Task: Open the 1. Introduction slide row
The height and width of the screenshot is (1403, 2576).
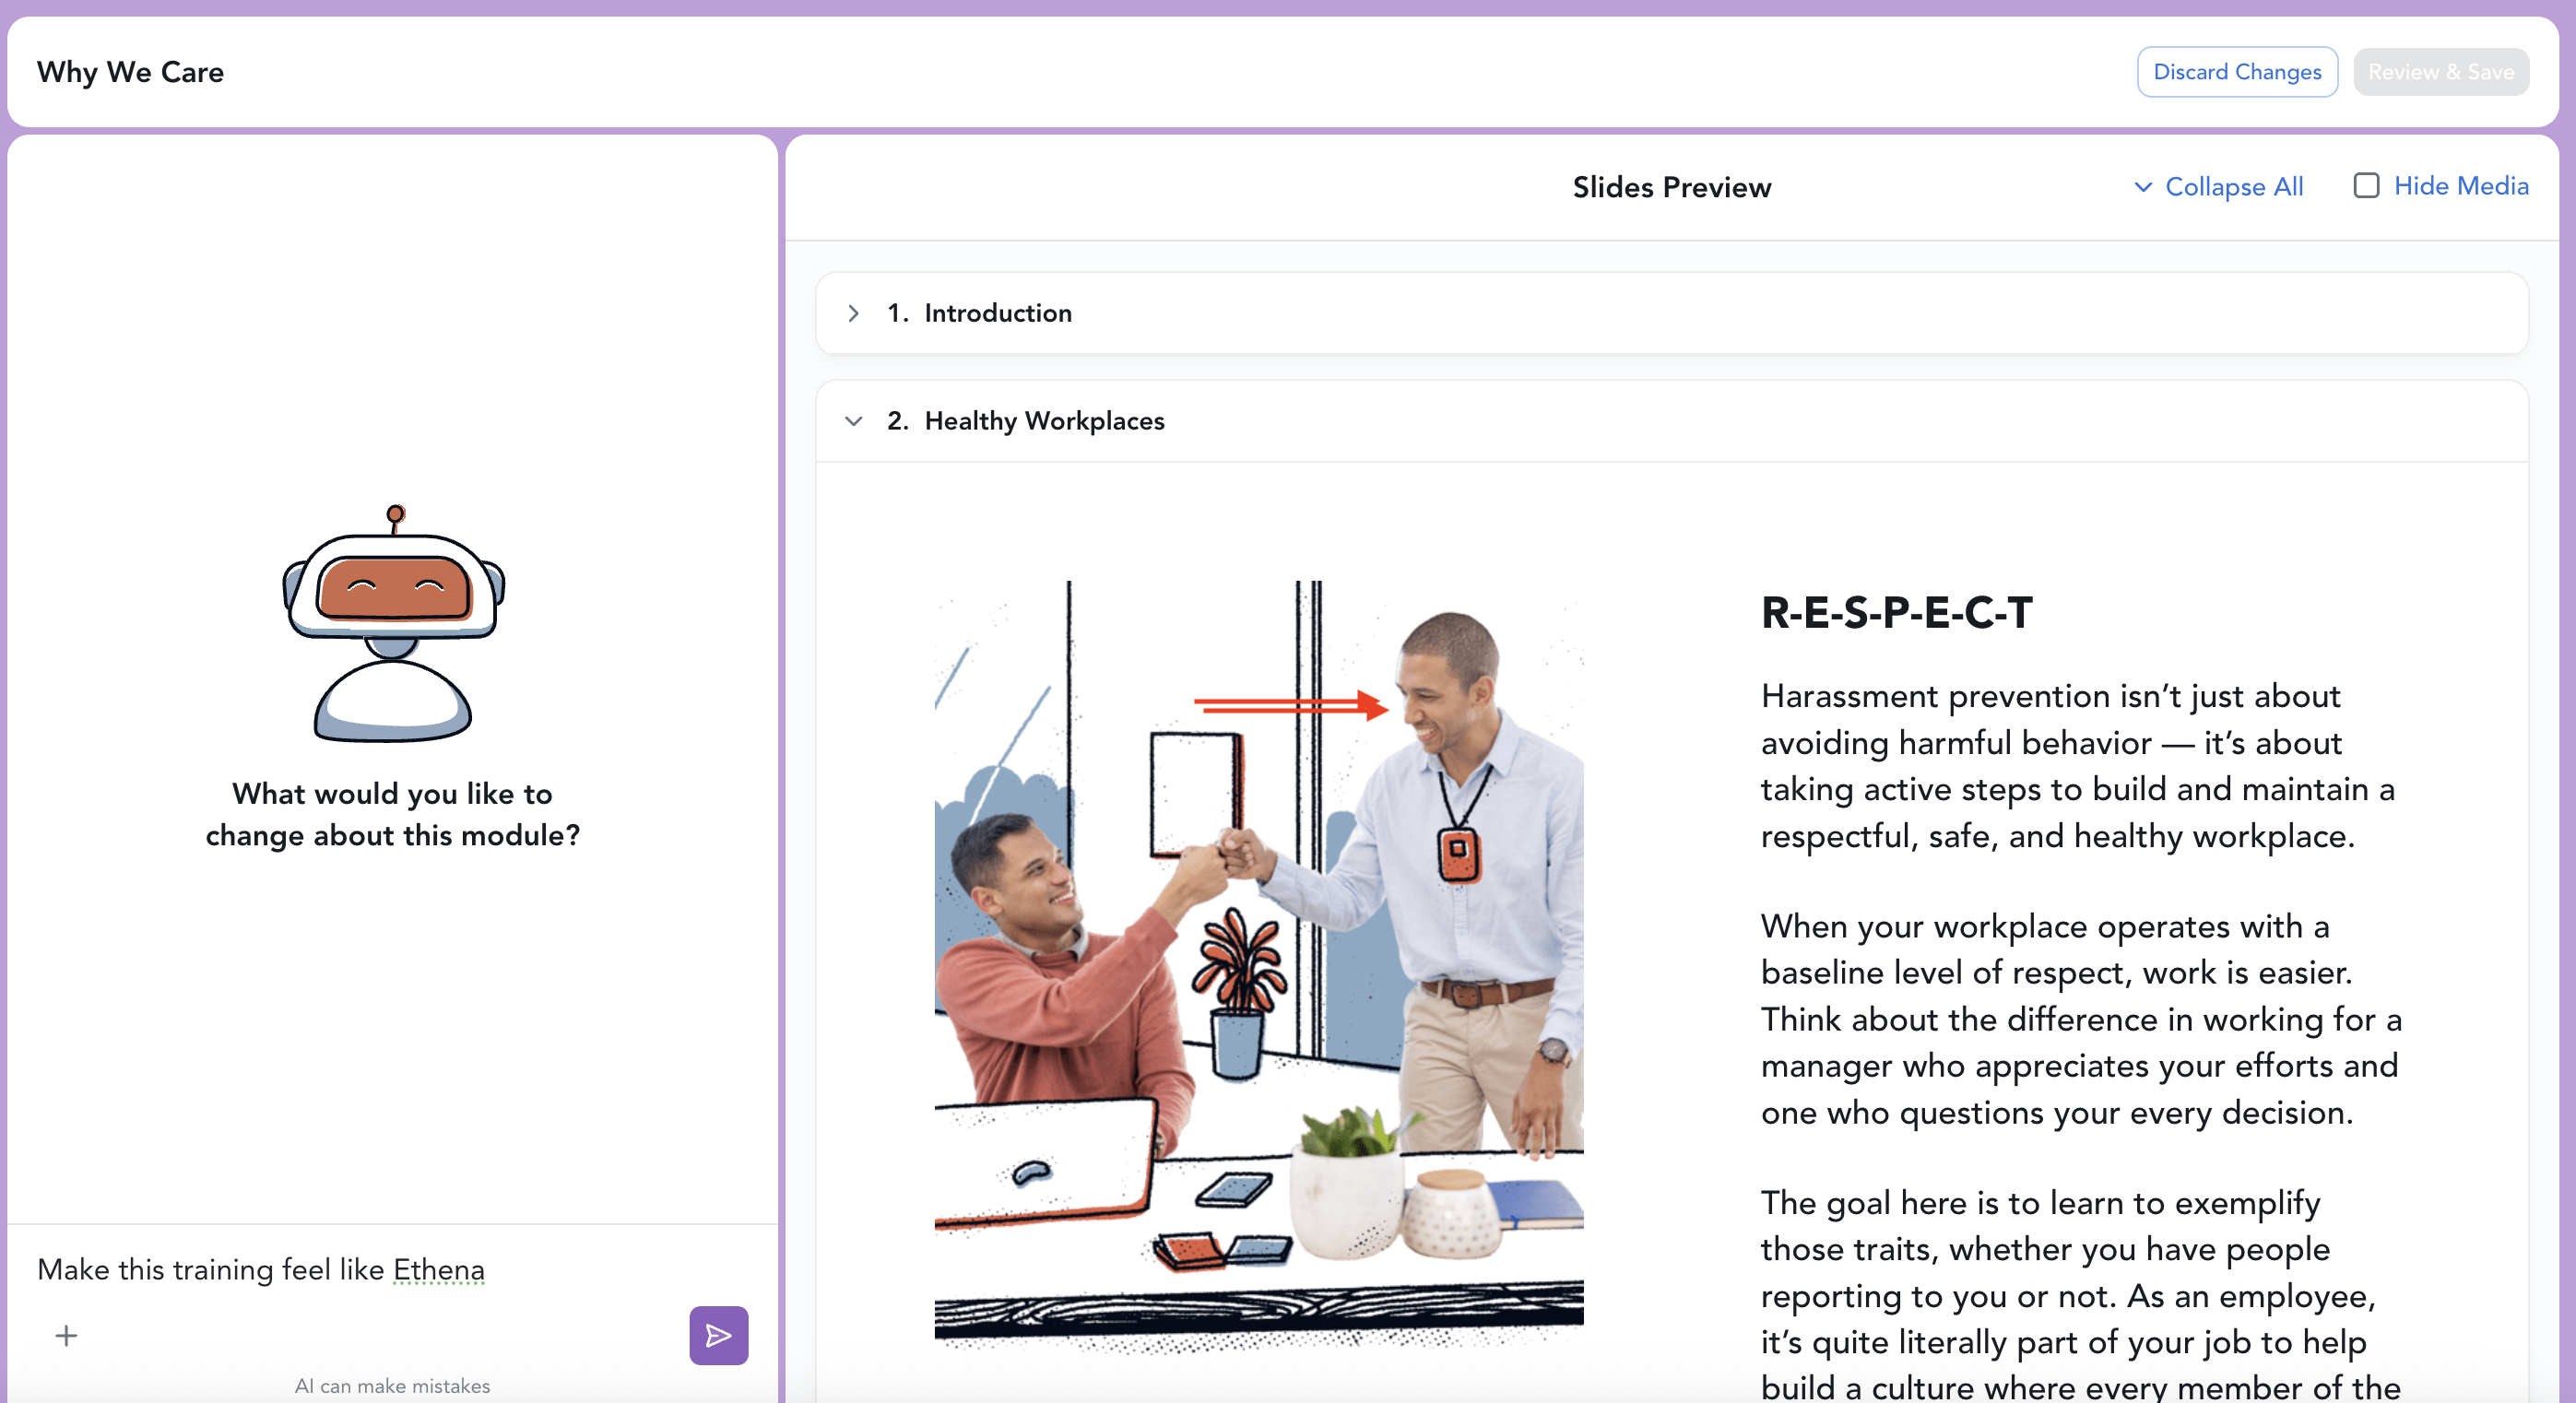Action: 1671,313
